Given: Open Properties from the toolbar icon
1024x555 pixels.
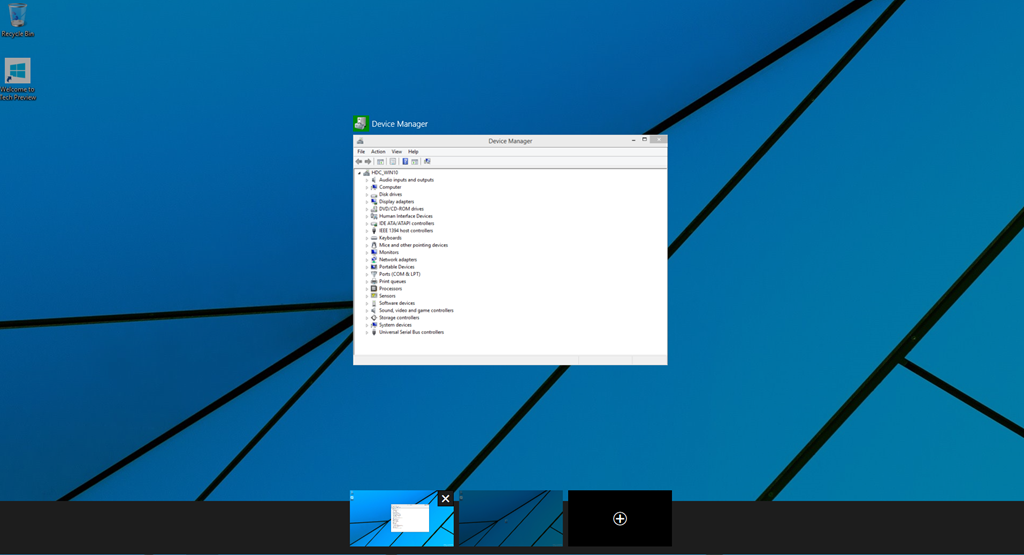Looking at the screenshot, I should 392,161.
